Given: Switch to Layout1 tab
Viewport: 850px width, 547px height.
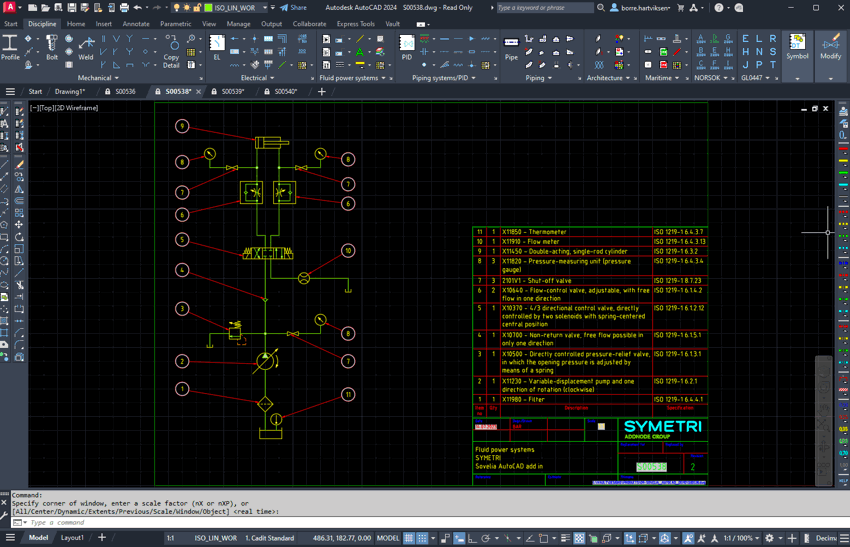Looking at the screenshot, I should point(72,538).
